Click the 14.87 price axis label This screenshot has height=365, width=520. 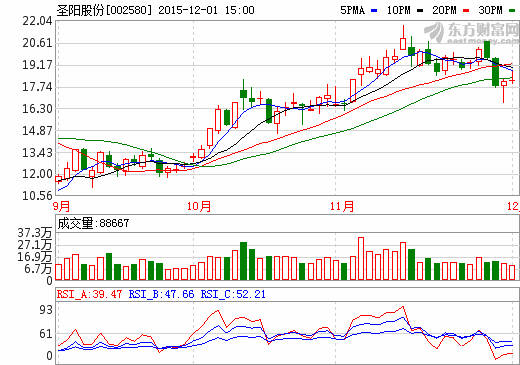point(37,131)
